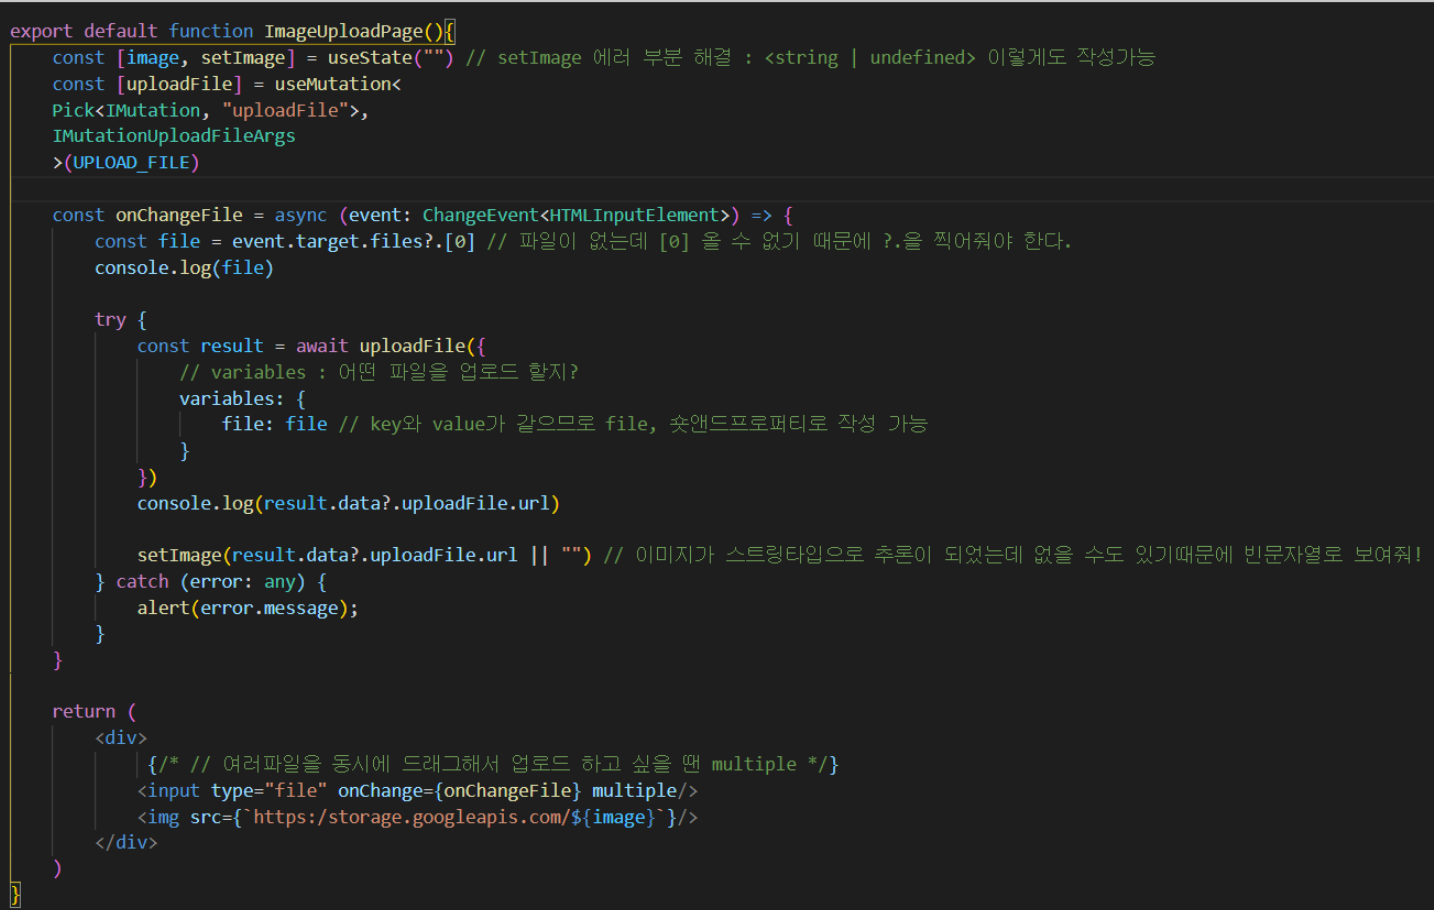This screenshot has width=1434, height=910.
Task: Select the event.target.files expression
Action: coord(309,240)
